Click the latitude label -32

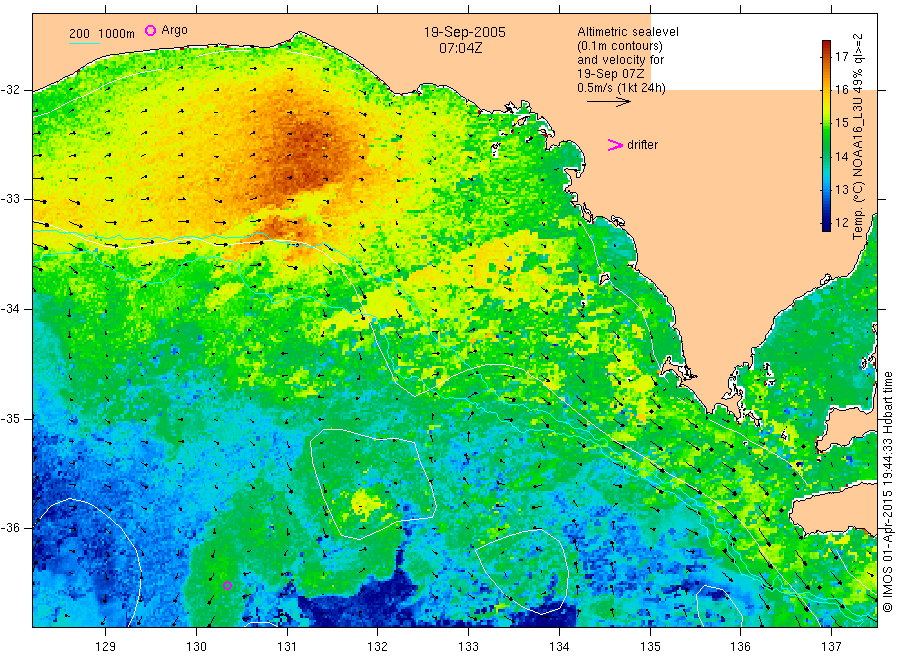tap(10, 90)
